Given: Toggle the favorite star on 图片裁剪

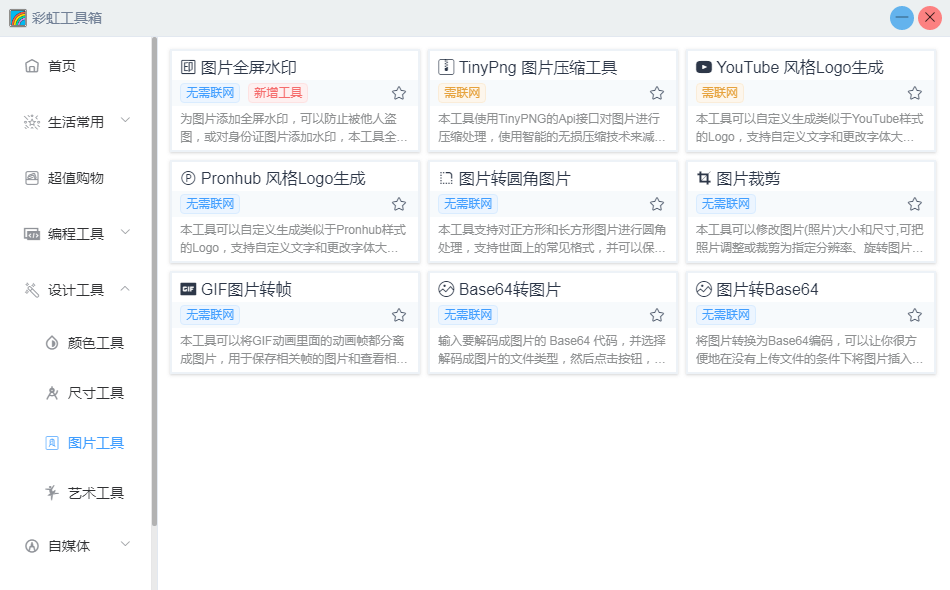Looking at the screenshot, I should 914,204.
